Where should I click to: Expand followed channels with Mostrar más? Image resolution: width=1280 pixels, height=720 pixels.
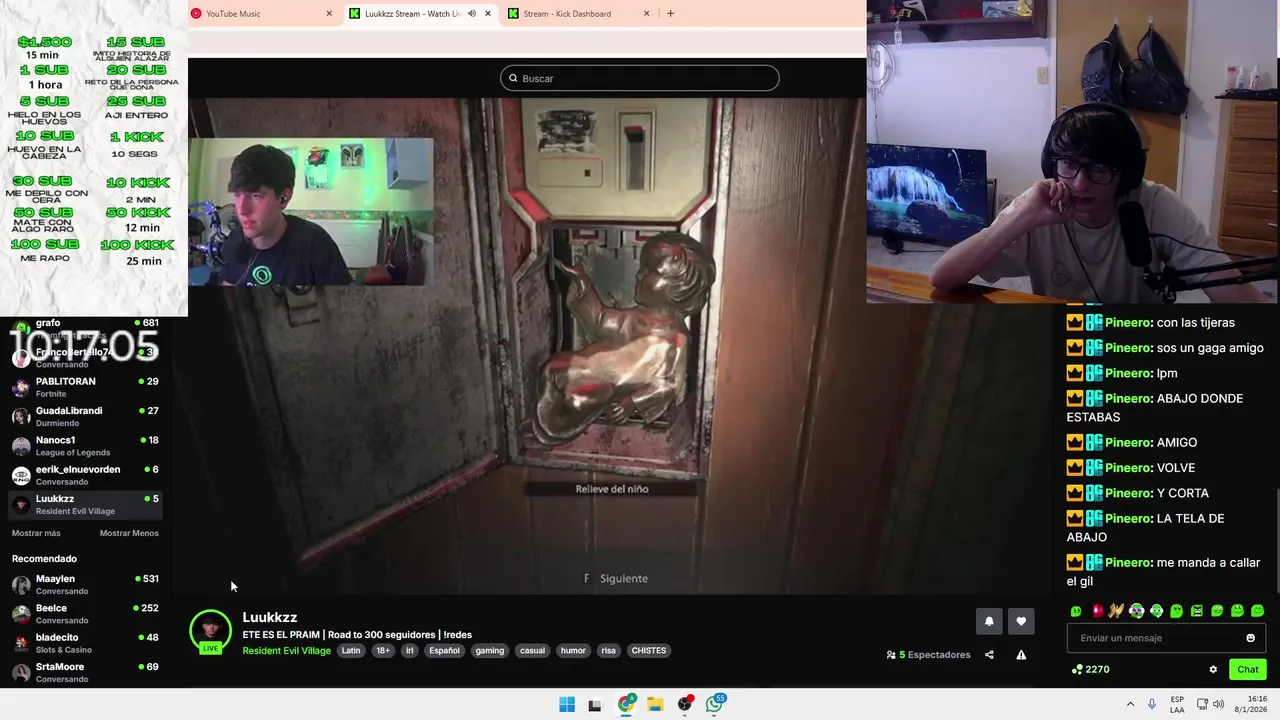click(x=36, y=533)
